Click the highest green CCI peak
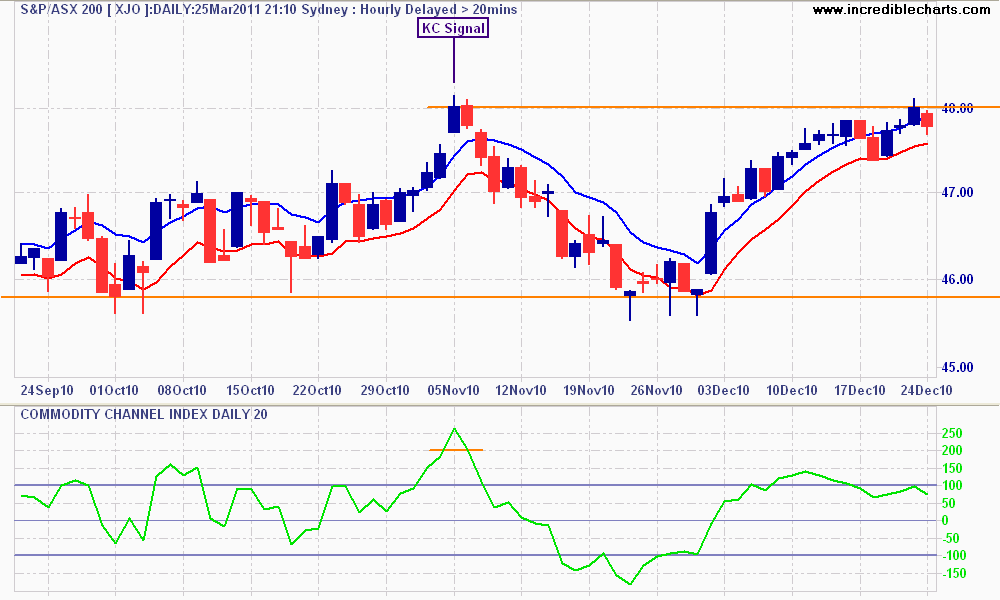 pyautogui.click(x=454, y=429)
